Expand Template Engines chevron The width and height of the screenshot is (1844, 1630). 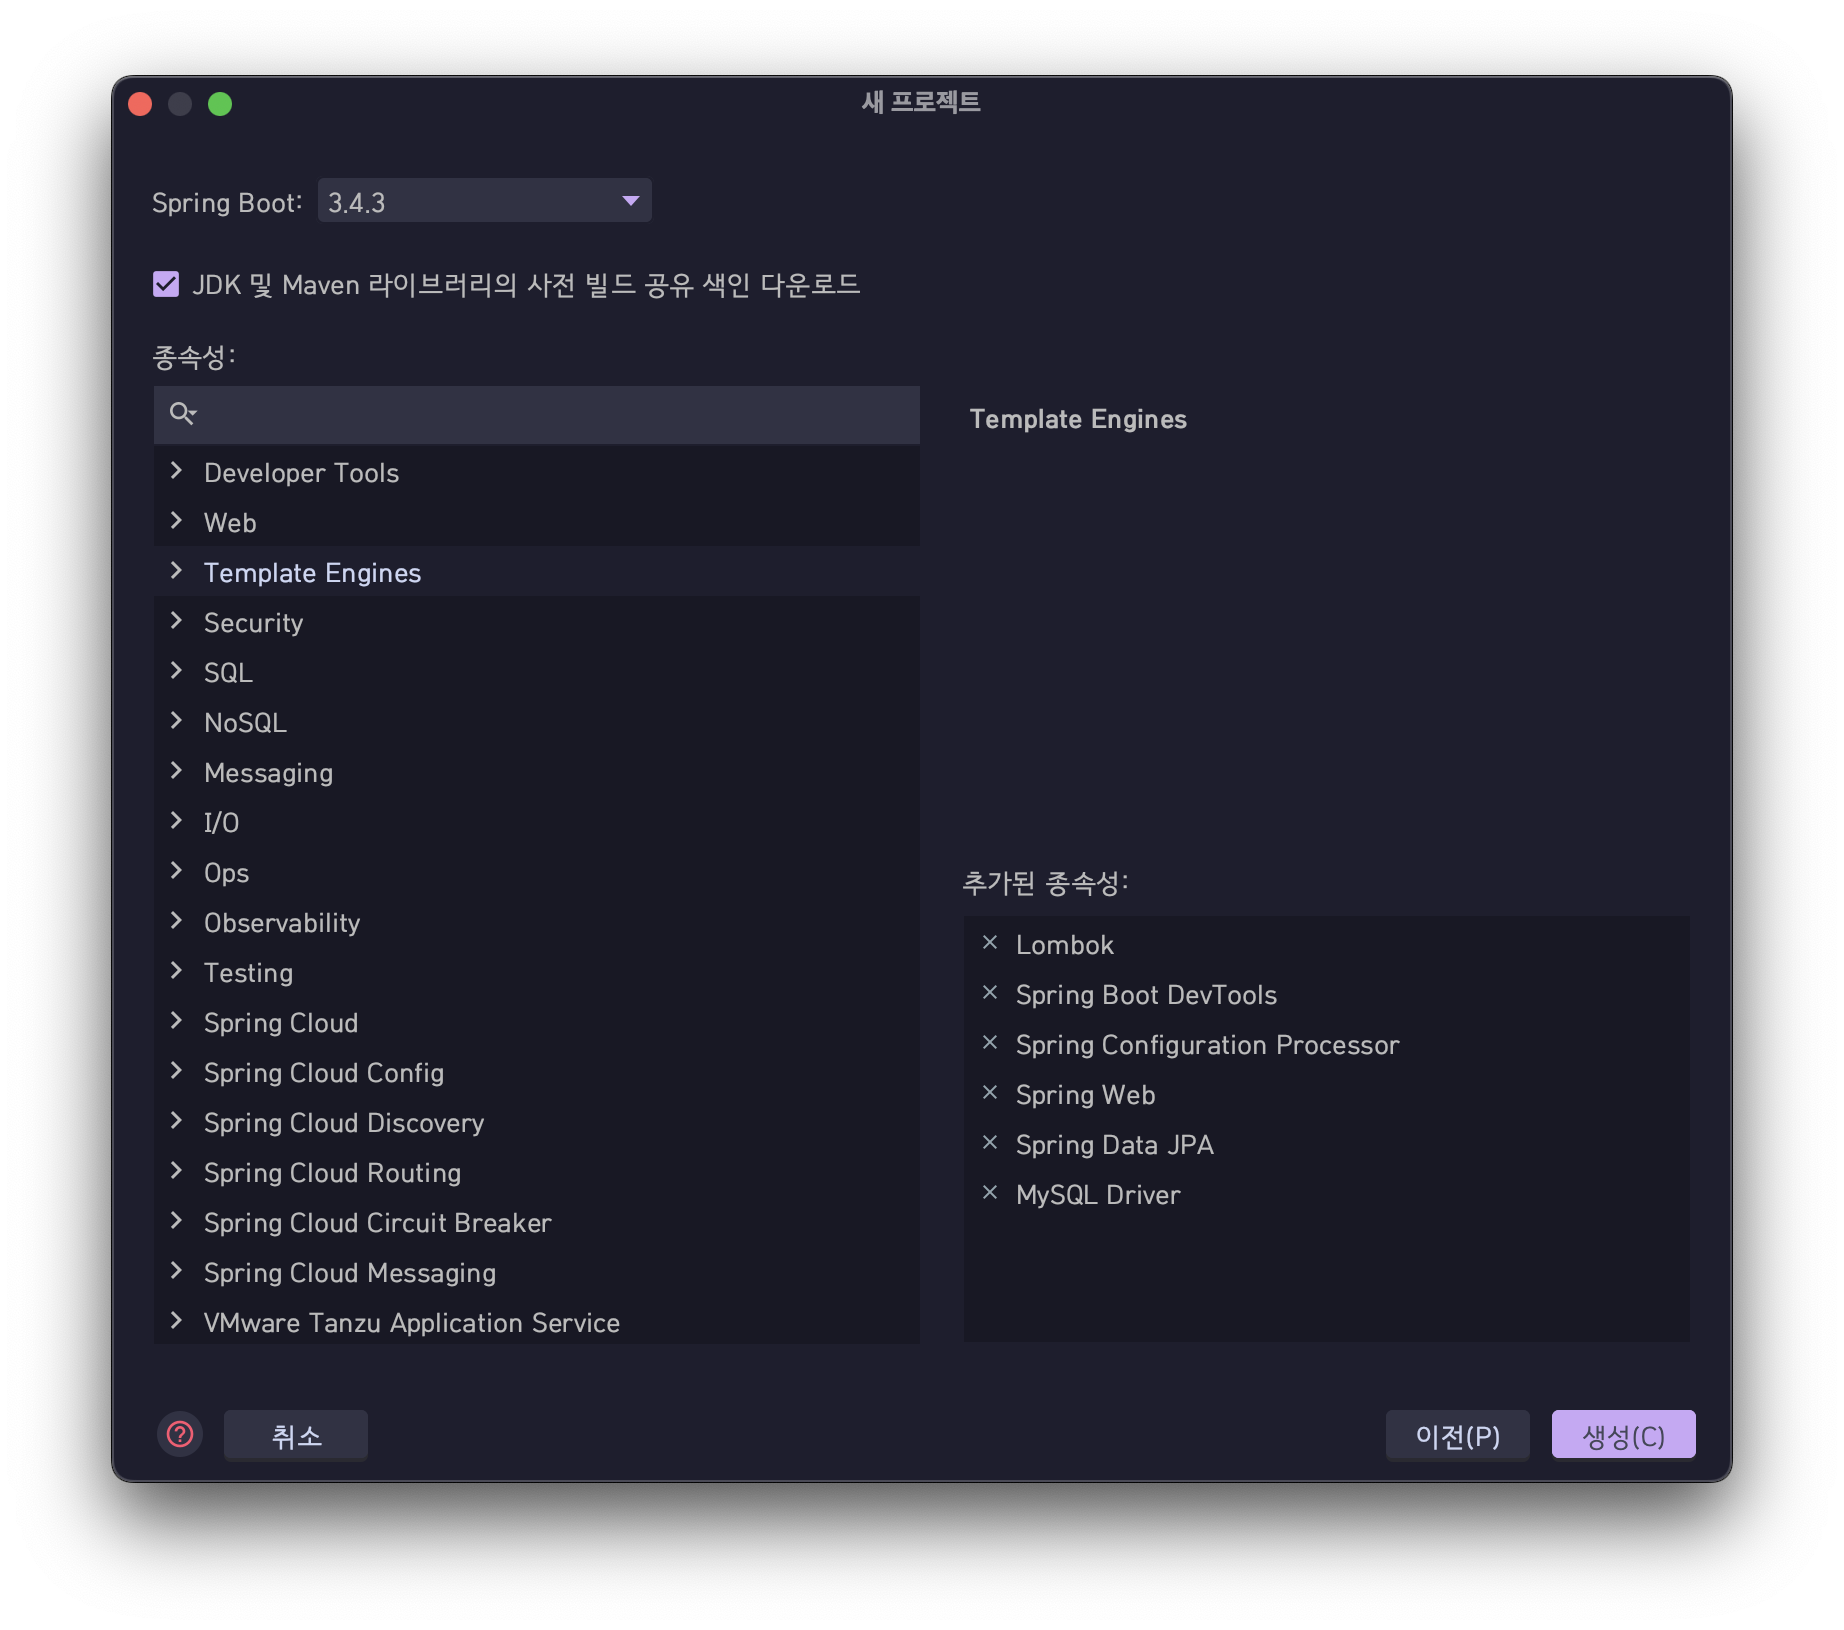pos(177,571)
